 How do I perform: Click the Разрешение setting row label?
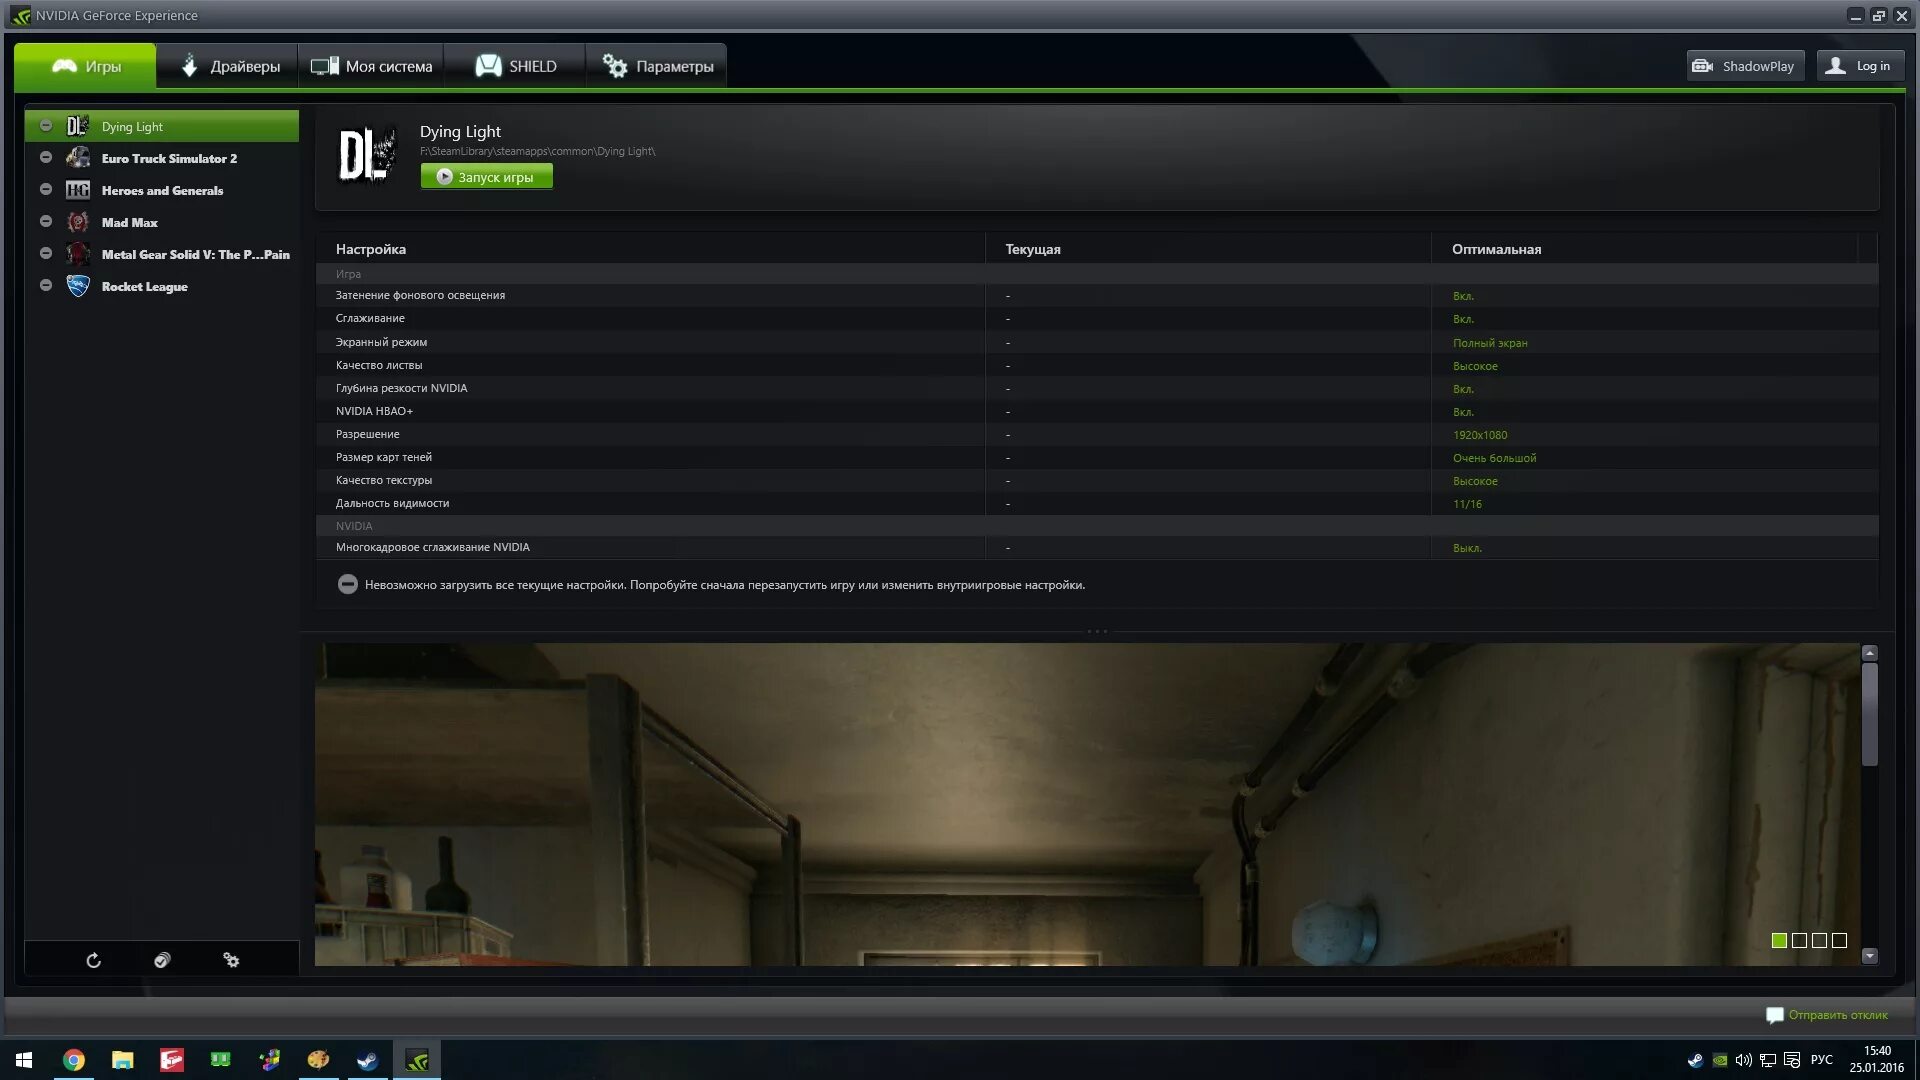(x=367, y=434)
